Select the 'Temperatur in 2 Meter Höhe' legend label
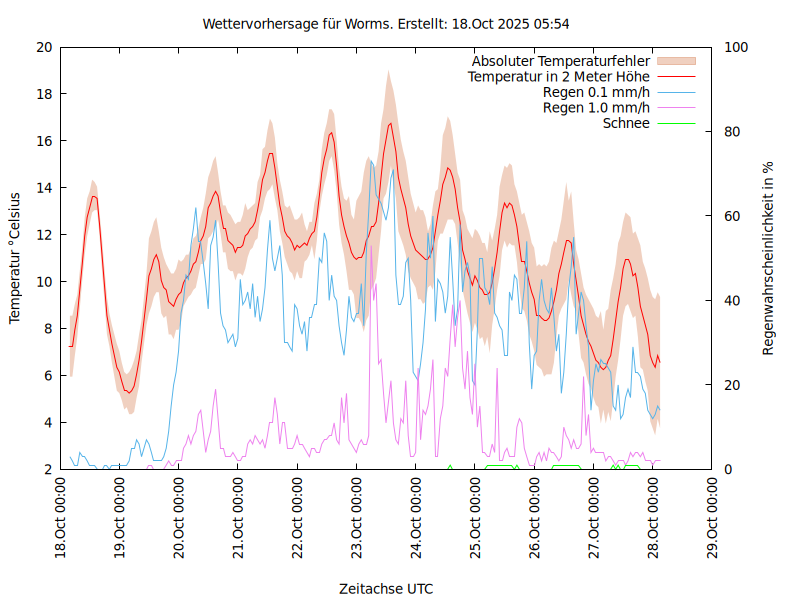The height and width of the screenshot is (600, 800). pos(559,76)
